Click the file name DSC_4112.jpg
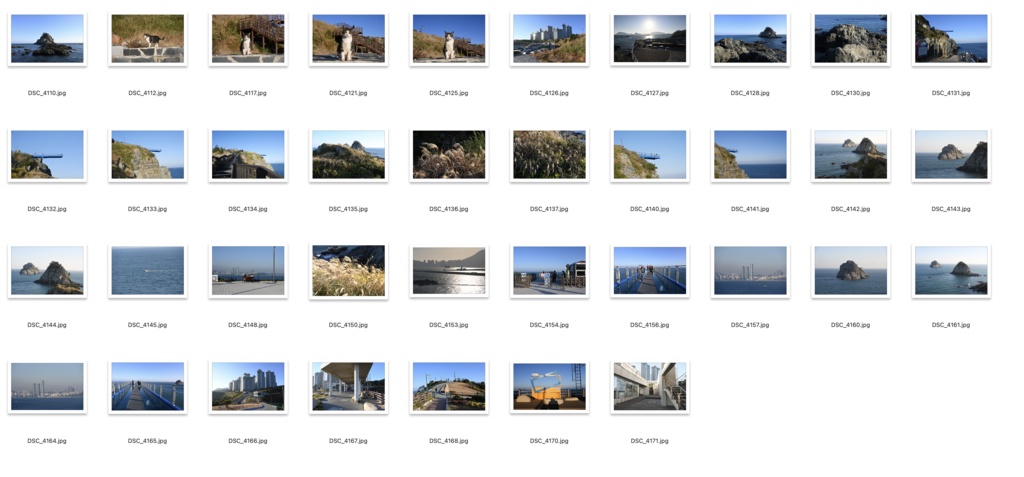This screenshot has width=1024, height=477. coord(148,93)
